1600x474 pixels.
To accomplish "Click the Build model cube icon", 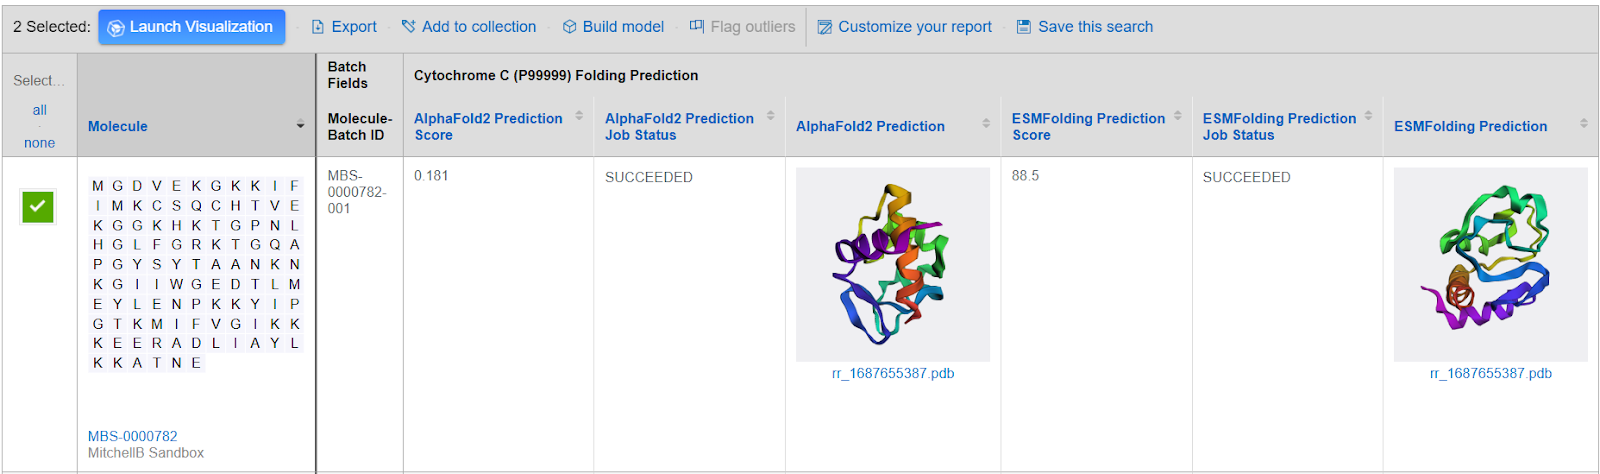I will (x=569, y=27).
